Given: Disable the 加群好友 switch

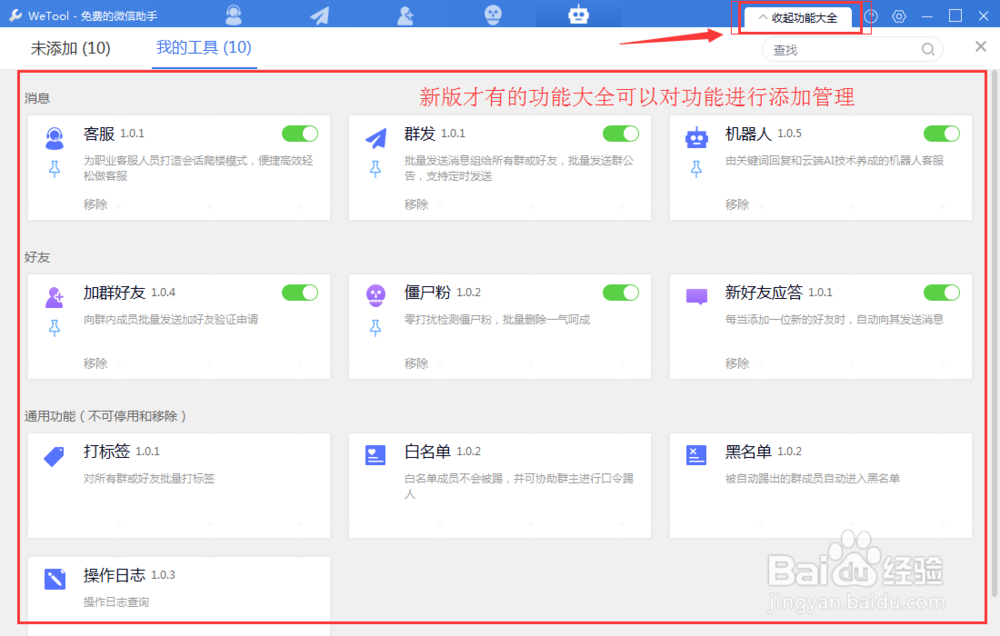Looking at the screenshot, I should point(300,292).
